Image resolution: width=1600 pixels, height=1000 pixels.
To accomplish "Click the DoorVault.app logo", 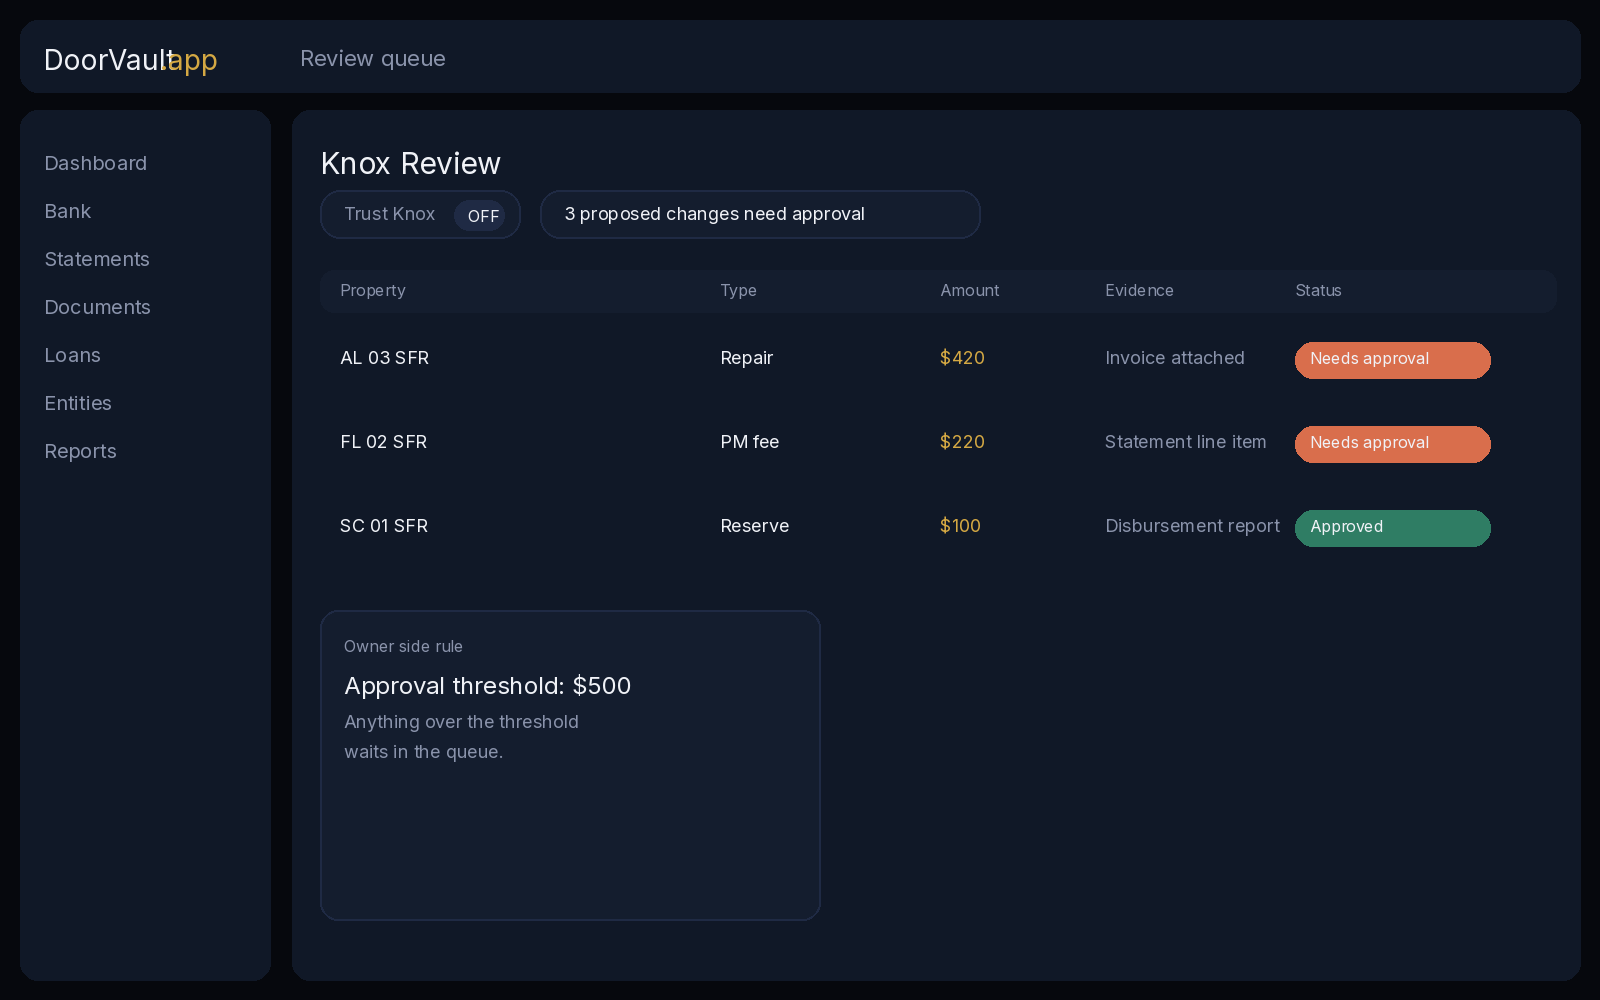I will (131, 59).
